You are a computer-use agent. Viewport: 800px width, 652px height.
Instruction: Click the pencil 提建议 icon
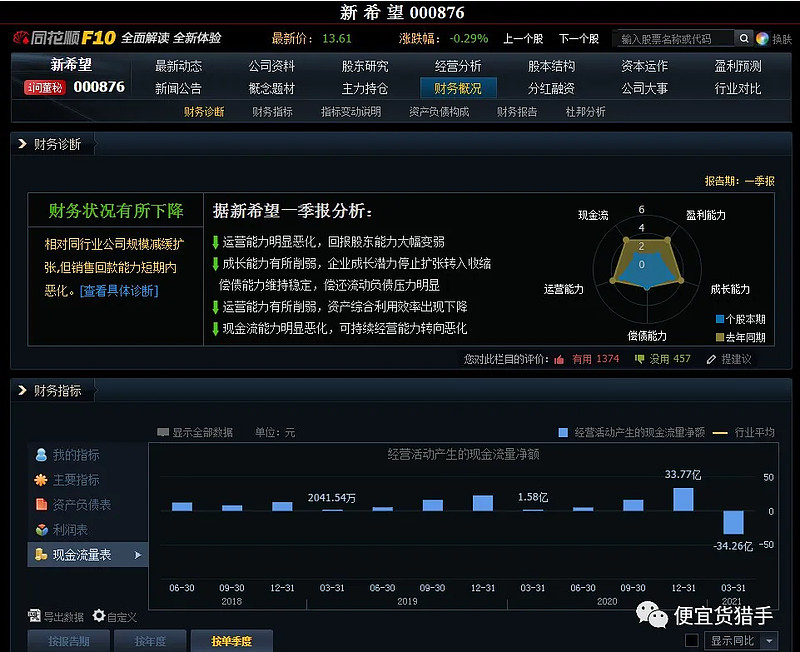[x=711, y=360]
